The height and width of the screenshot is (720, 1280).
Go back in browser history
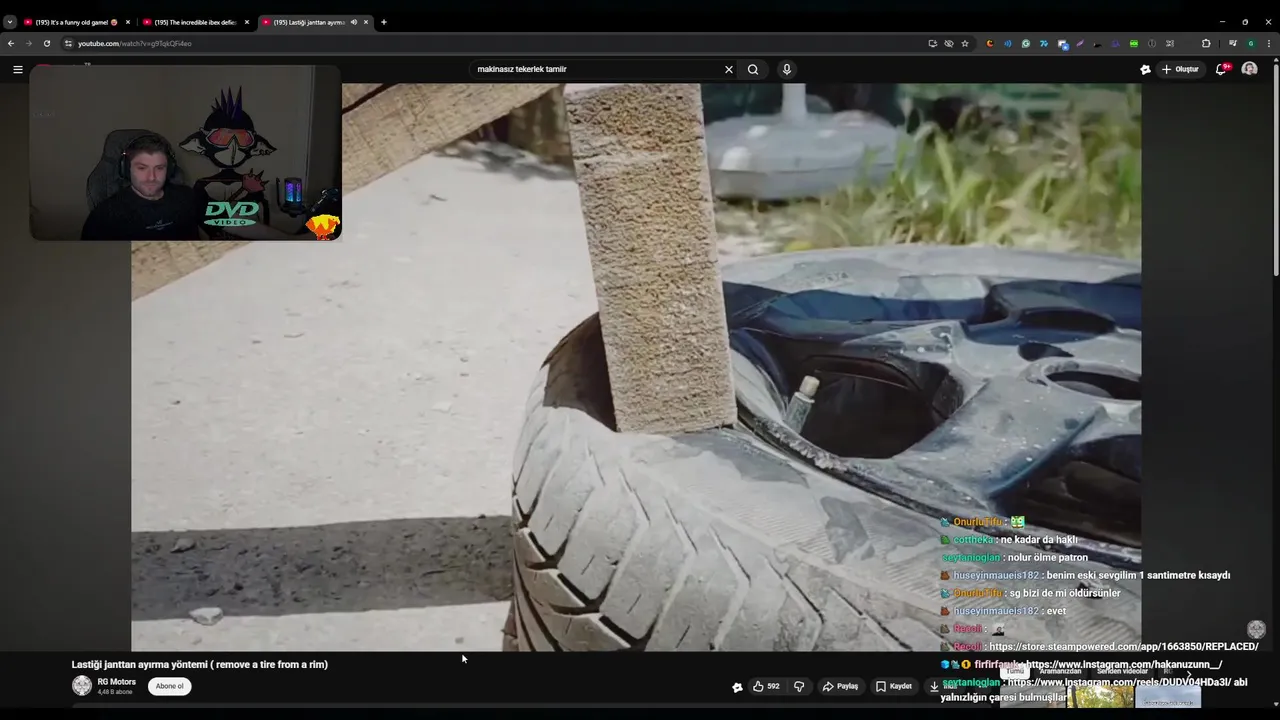pyautogui.click(x=11, y=43)
